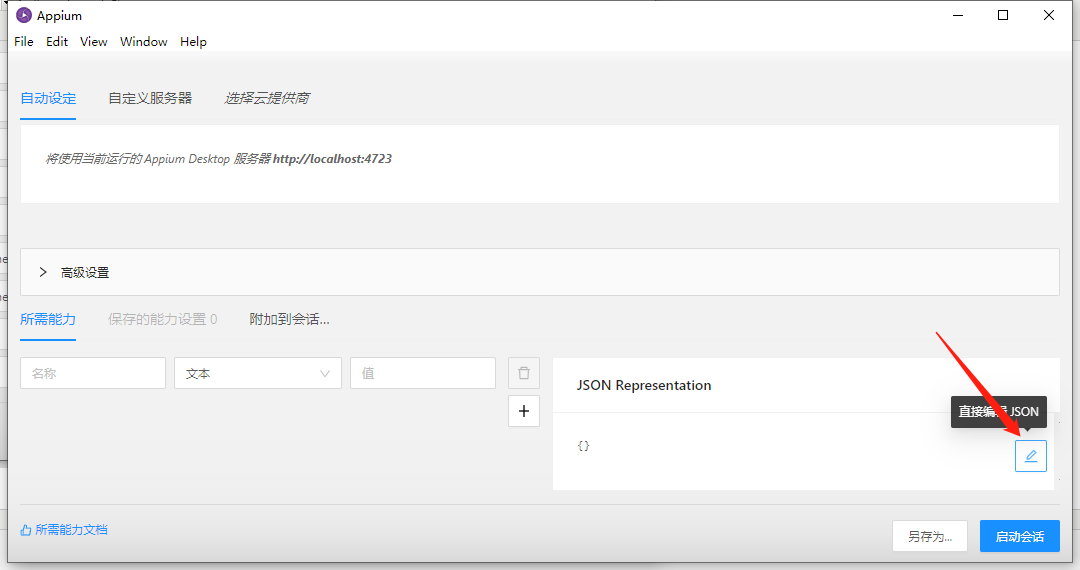Open the Window menu
The image size is (1080, 570).
pyautogui.click(x=143, y=41)
